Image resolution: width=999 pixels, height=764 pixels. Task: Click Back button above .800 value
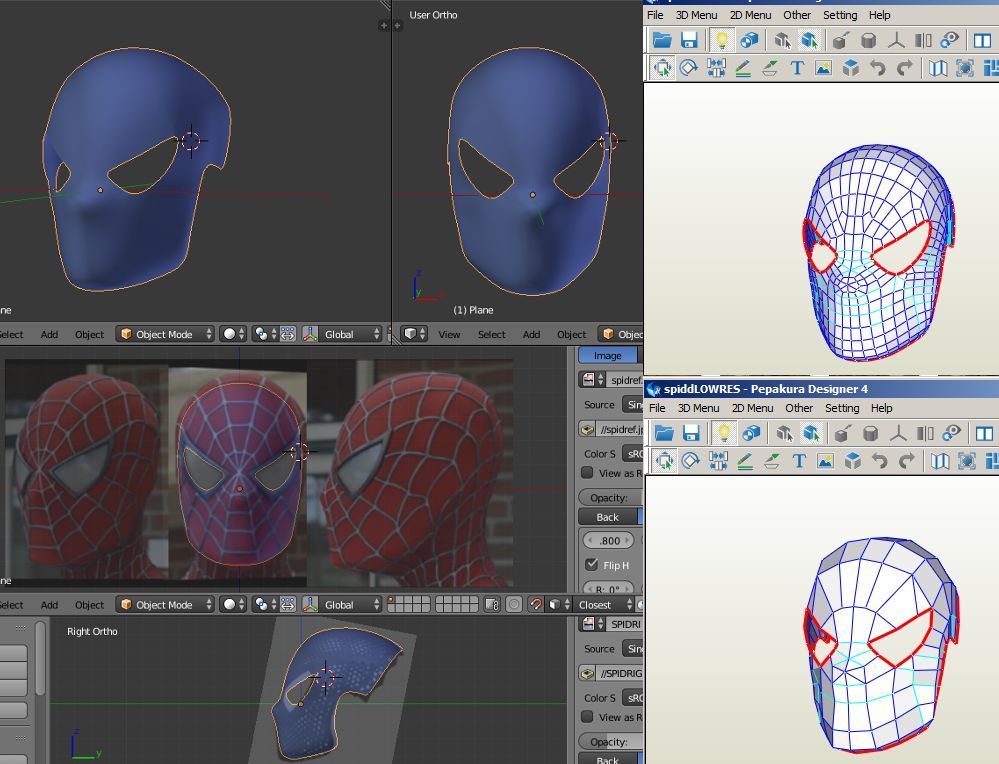click(x=610, y=517)
